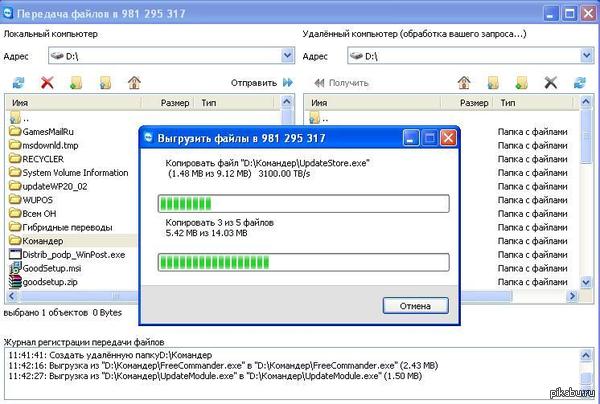The height and width of the screenshot is (404, 600).
Task: Refresh the remote computer file list
Action: coord(579,82)
